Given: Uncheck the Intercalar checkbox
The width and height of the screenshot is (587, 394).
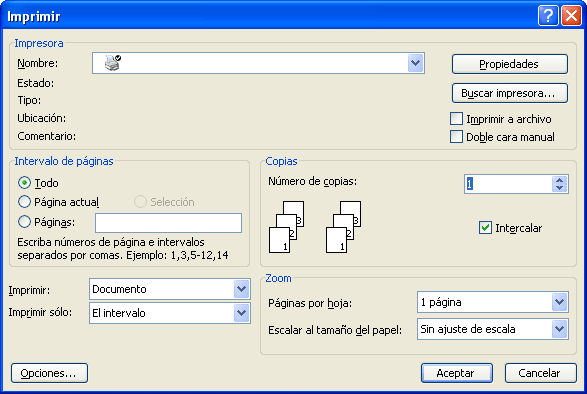Looking at the screenshot, I should pyautogui.click(x=486, y=228).
